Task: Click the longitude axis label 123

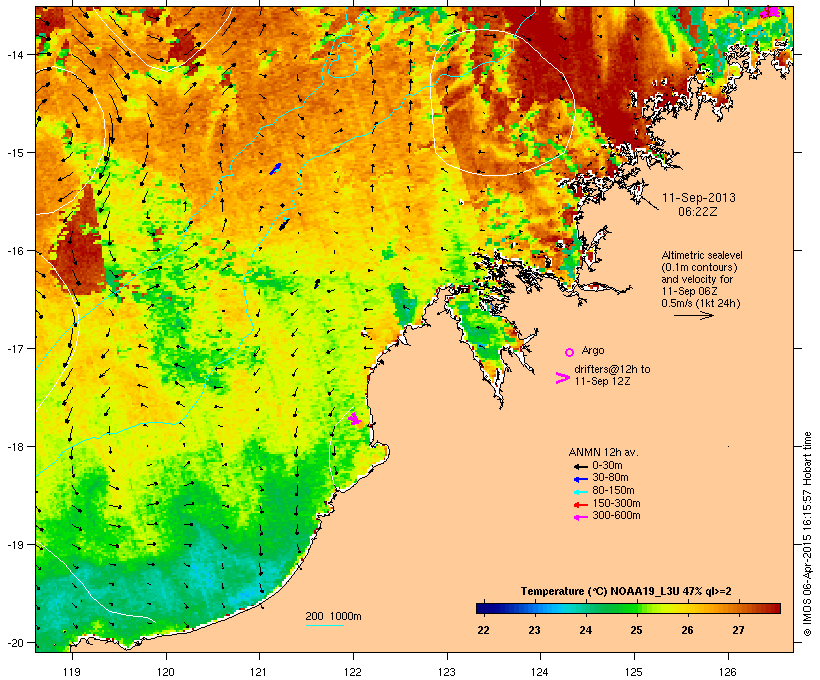Action: pyautogui.click(x=447, y=672)
